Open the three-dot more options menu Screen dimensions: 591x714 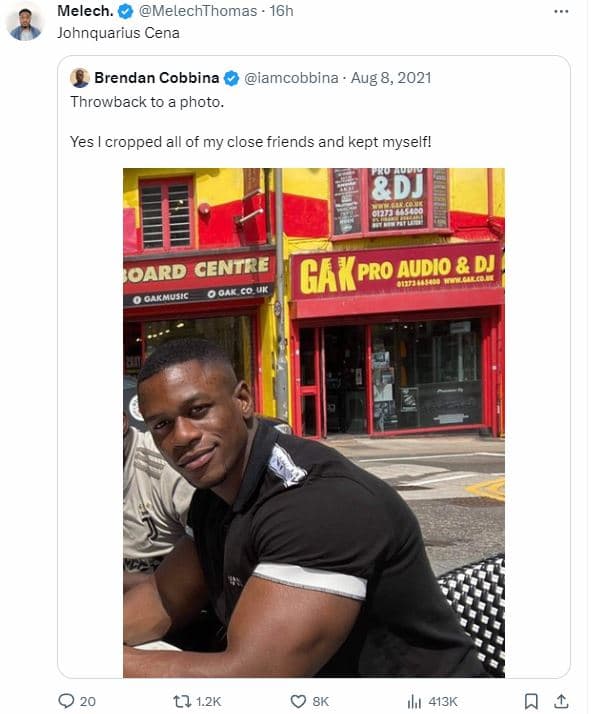point(561,11)
